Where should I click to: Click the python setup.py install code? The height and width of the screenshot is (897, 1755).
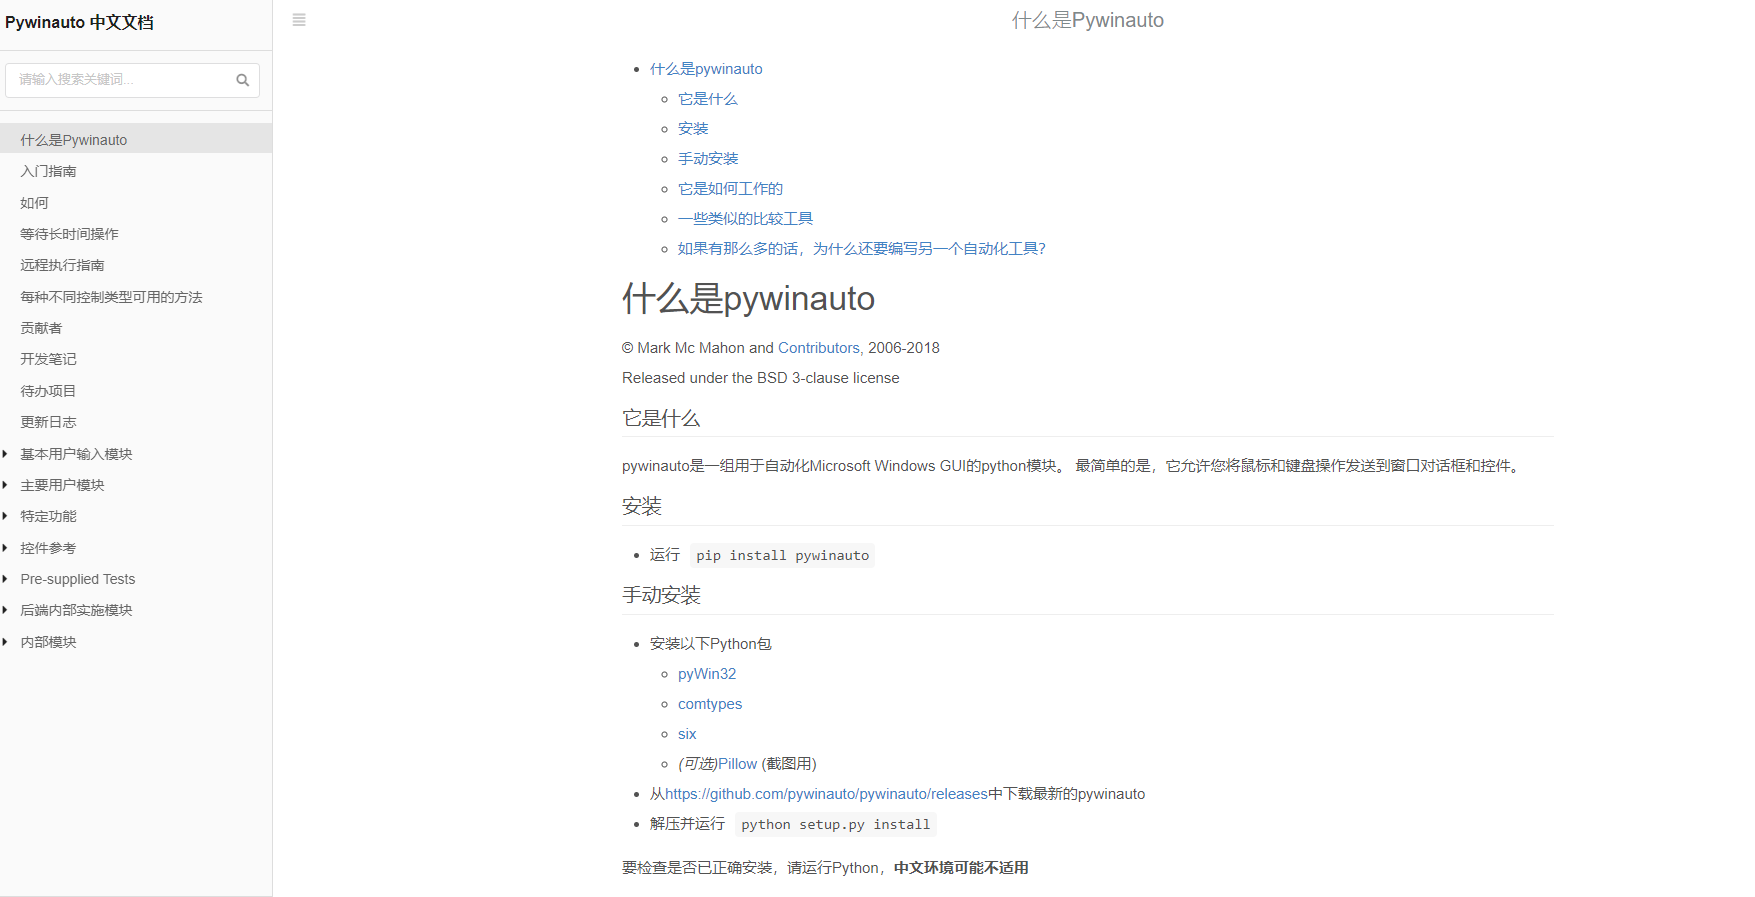click(836, 824)
